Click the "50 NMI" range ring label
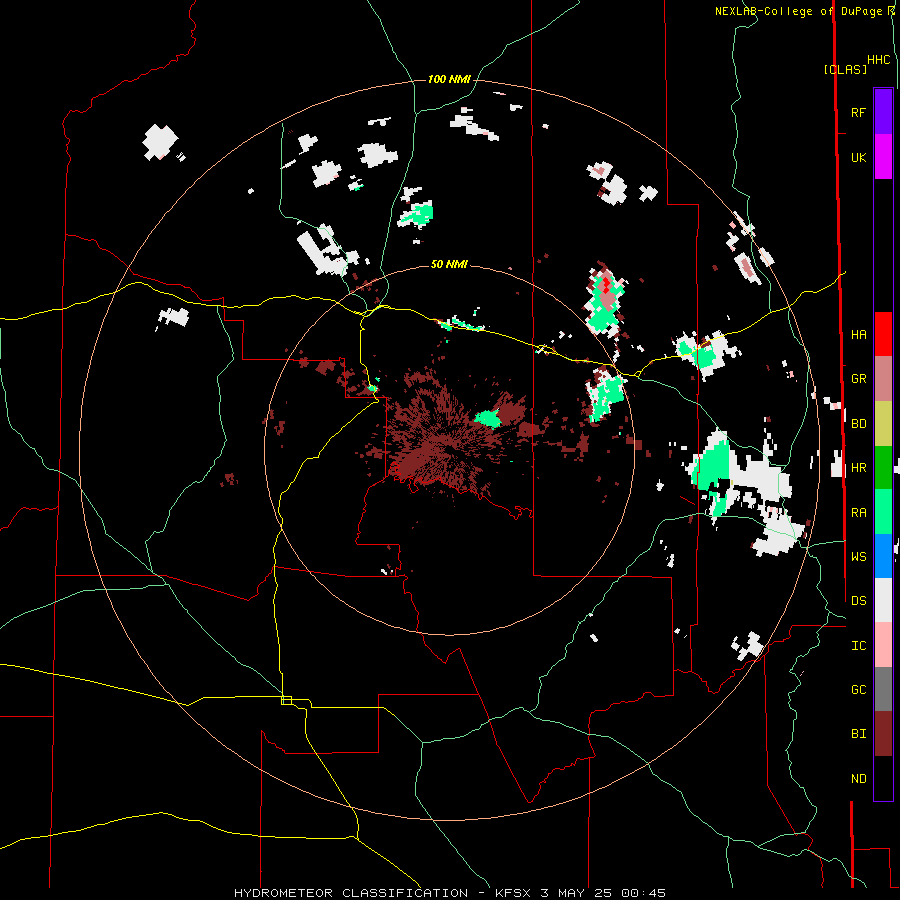The height and width of the screenshot is (900, 900). coord(449,264)
